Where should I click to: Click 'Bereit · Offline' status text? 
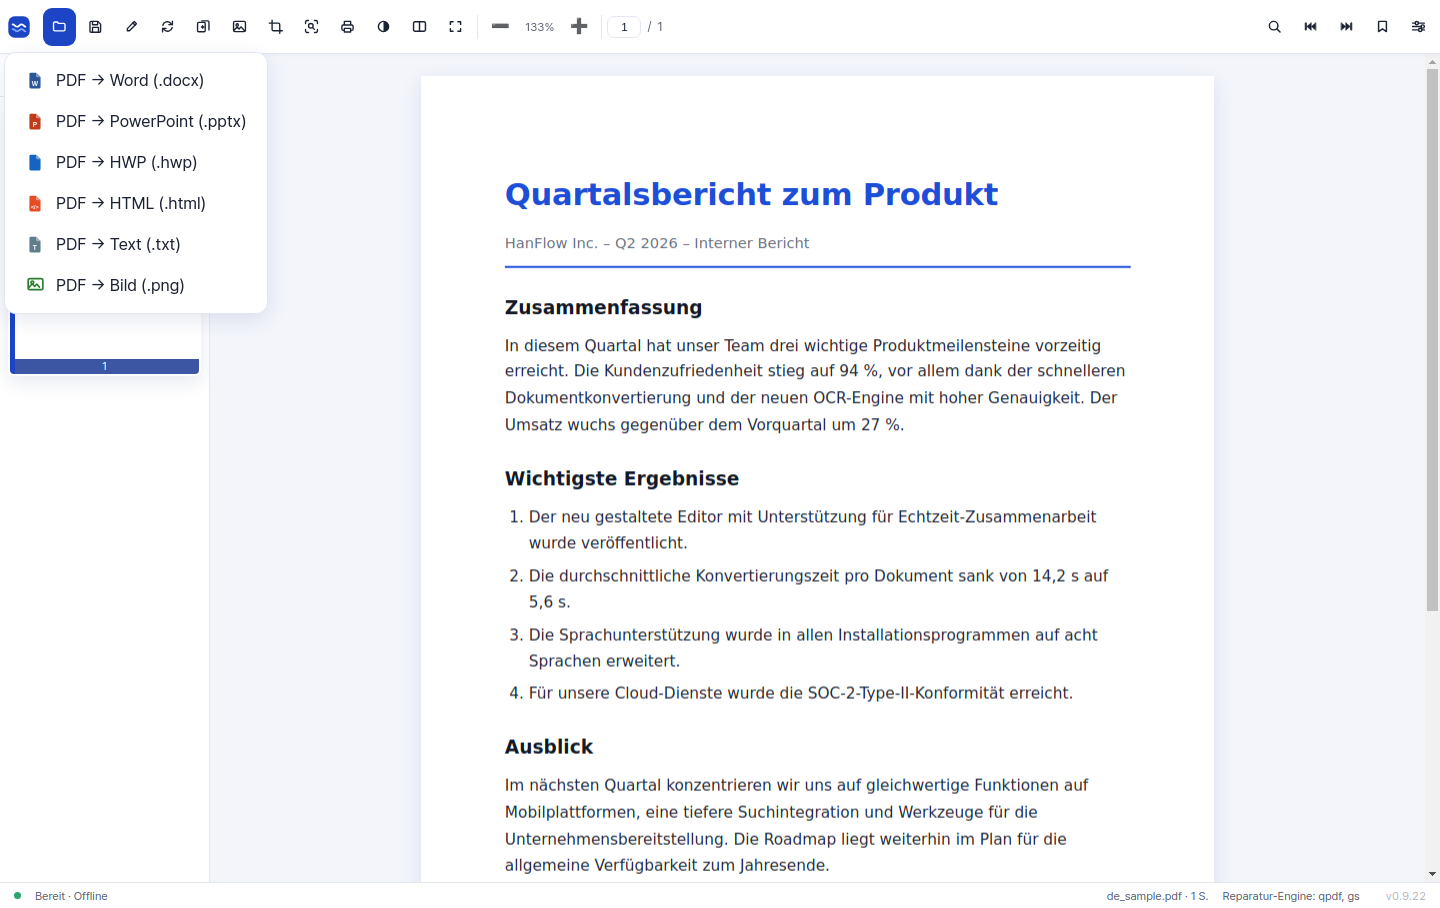(x=71, y=896)
